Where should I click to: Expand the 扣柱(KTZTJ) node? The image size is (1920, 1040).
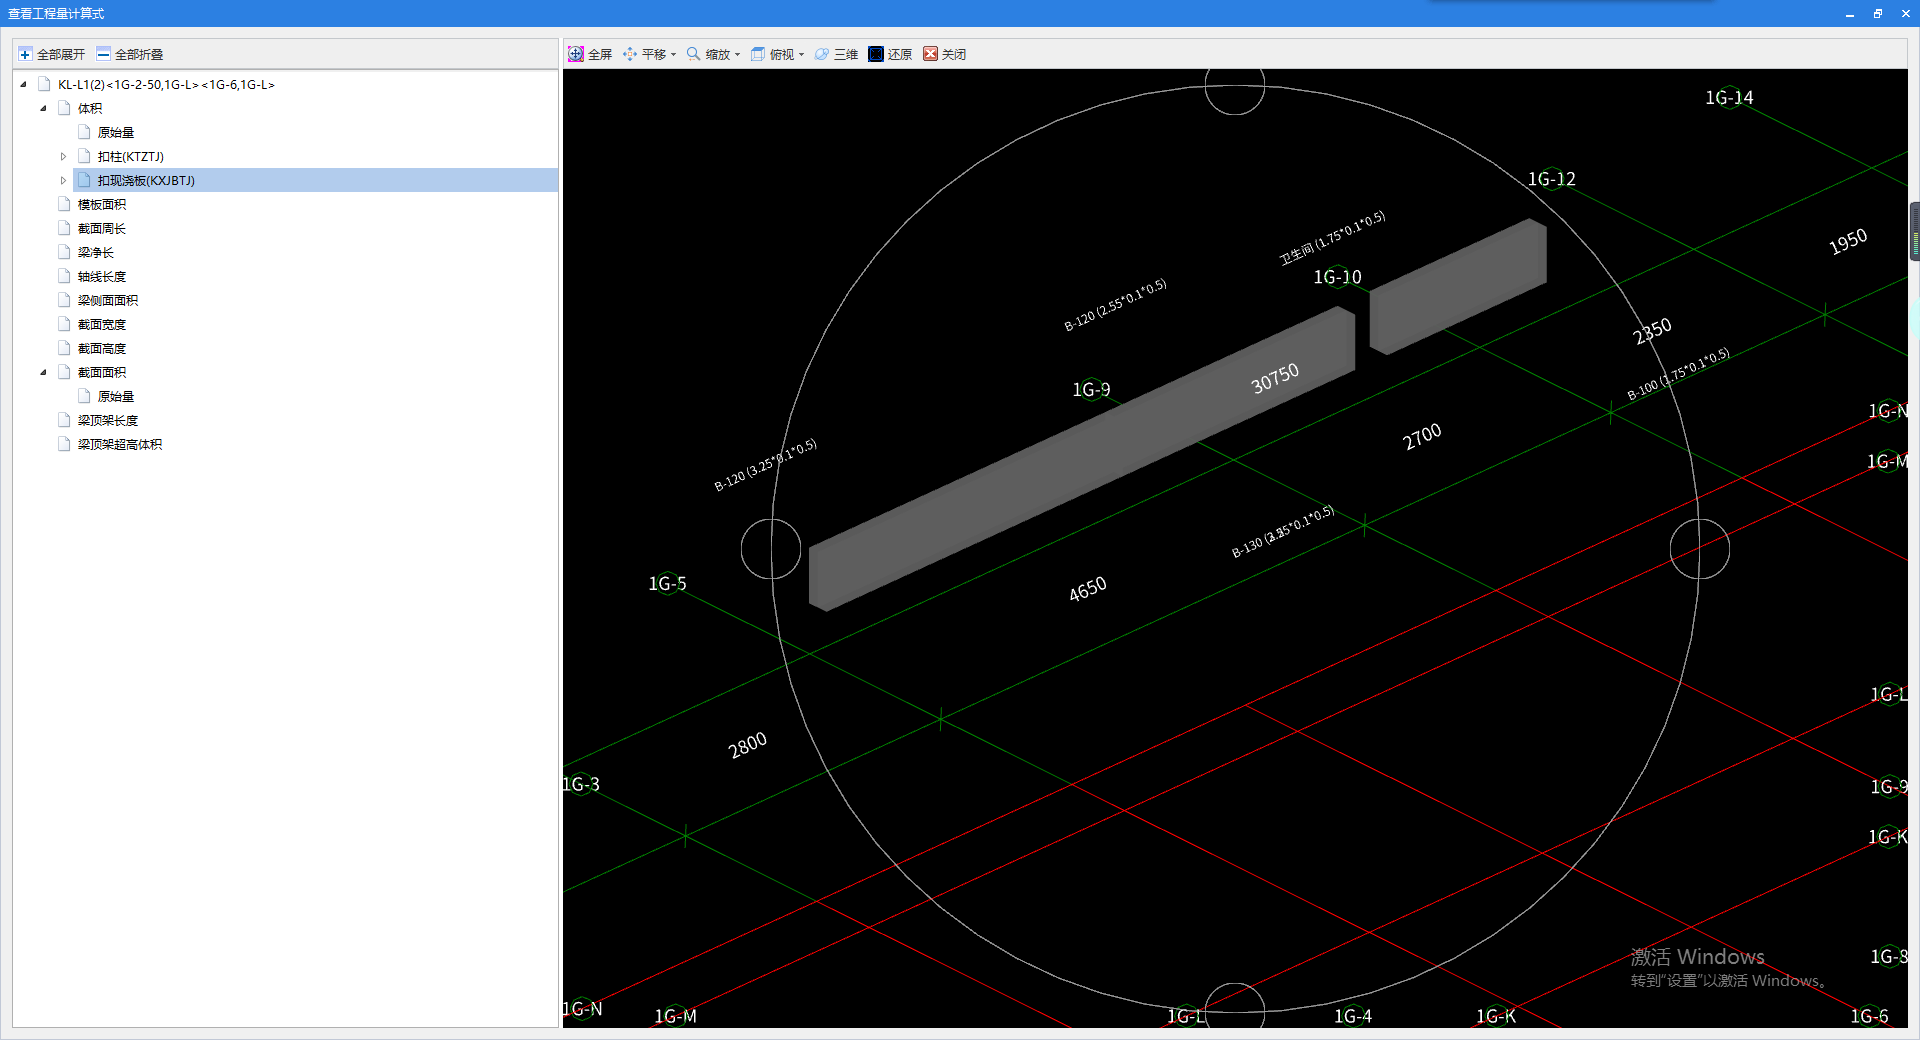click(x=63, y=156)
